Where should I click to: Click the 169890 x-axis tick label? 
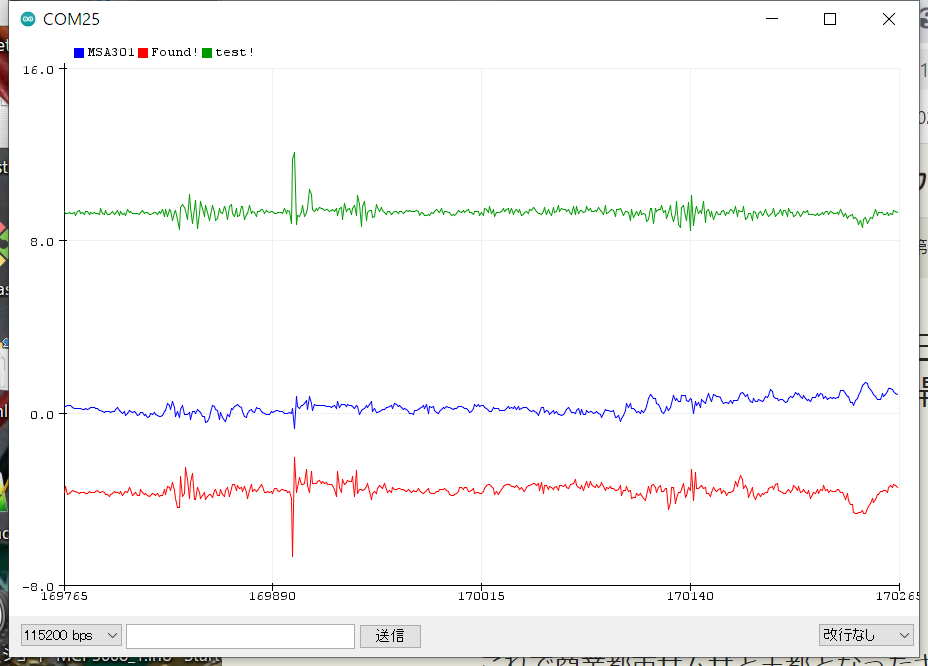click(x=272, y=595)
